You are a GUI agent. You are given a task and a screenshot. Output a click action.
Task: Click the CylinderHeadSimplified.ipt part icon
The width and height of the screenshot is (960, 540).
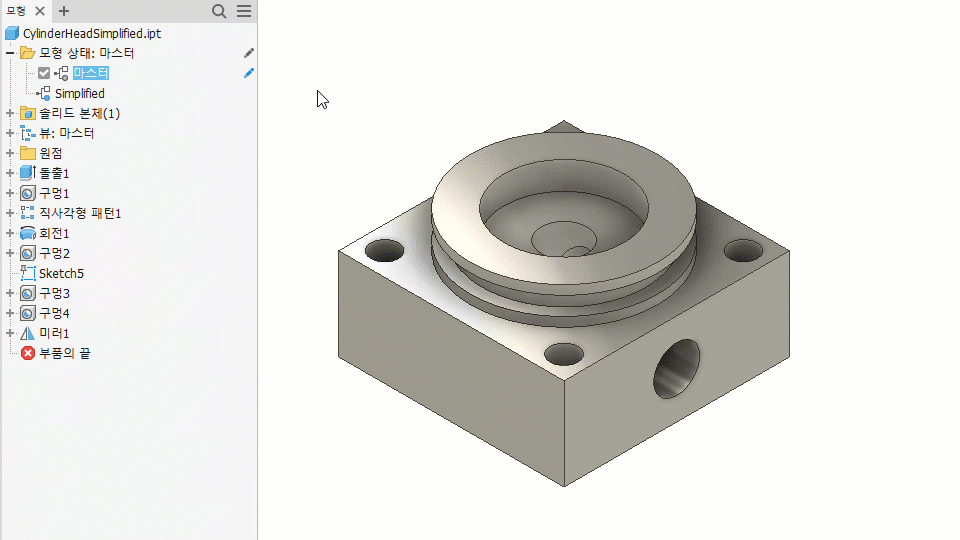[x=12, y=33]
